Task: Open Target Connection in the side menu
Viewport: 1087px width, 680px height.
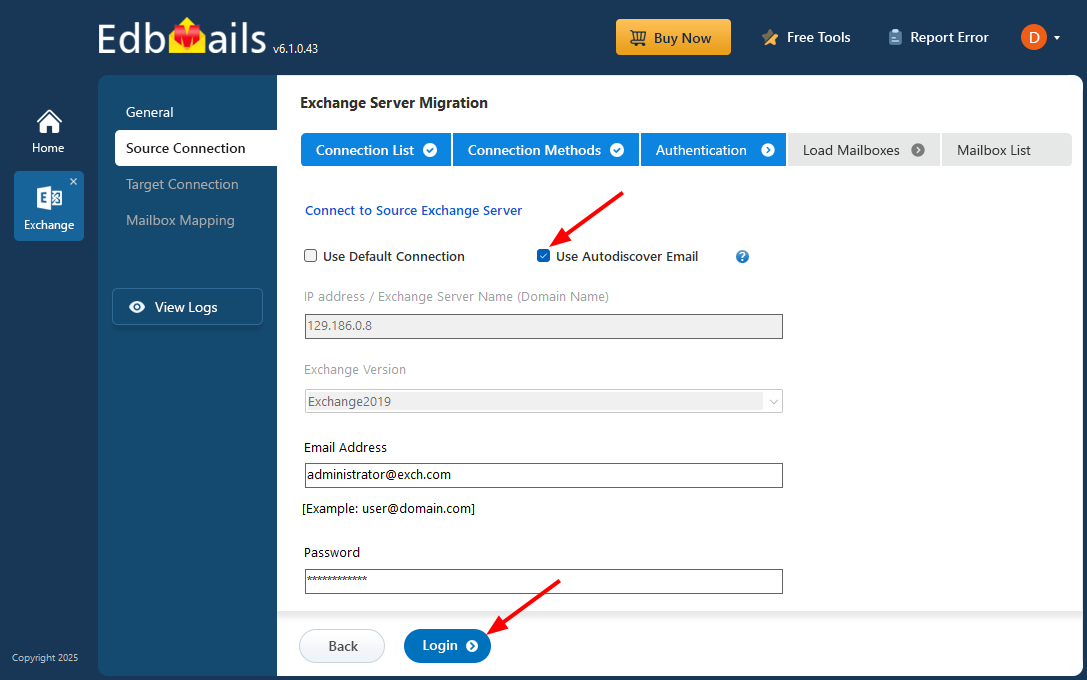Action: point(182,184)
